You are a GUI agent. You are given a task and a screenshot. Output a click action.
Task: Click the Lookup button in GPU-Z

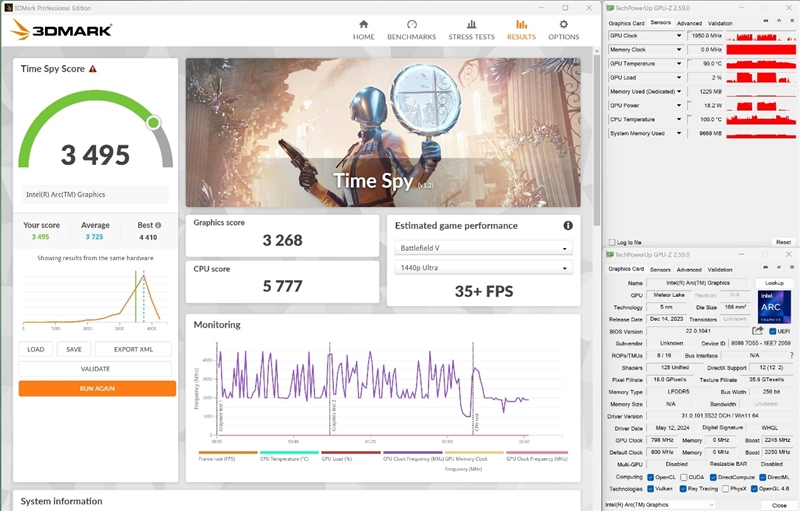point(774,283)
